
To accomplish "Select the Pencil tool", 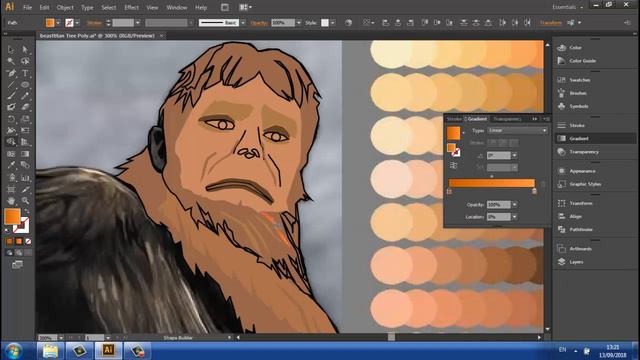I will pos(25,96).
